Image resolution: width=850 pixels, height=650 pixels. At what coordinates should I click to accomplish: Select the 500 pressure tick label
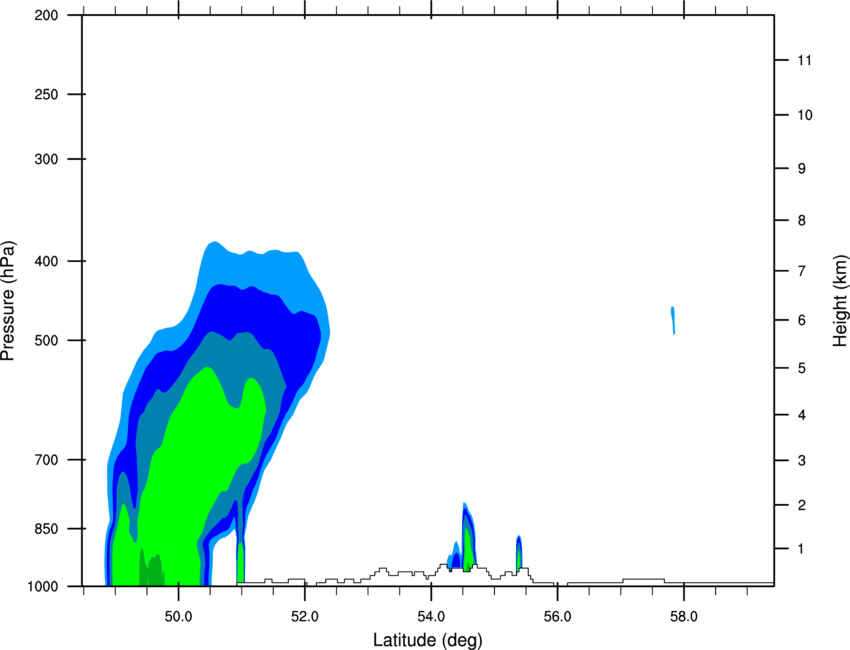point(46,340)
